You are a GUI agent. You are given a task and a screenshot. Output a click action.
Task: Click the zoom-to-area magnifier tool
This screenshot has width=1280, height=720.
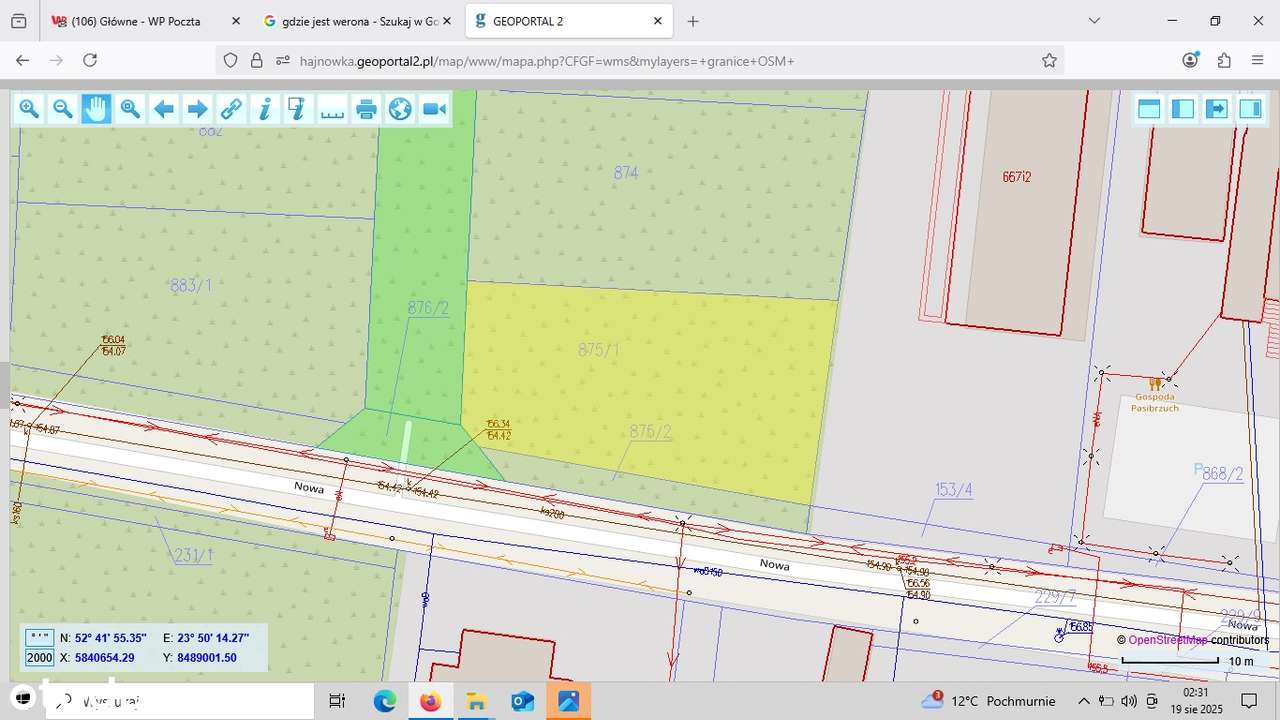130,109
